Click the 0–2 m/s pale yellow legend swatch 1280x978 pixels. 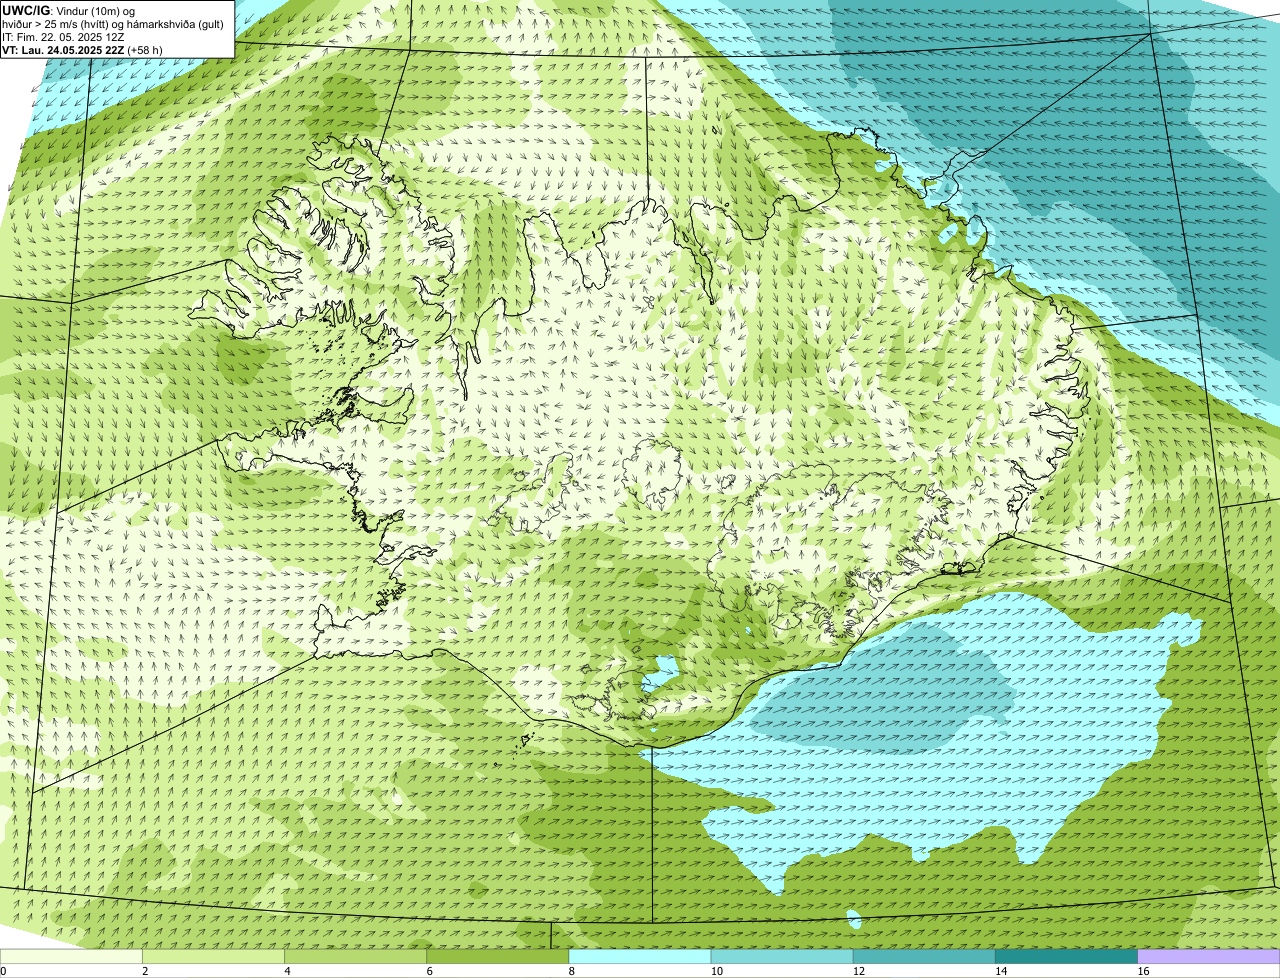pos(72,957)
